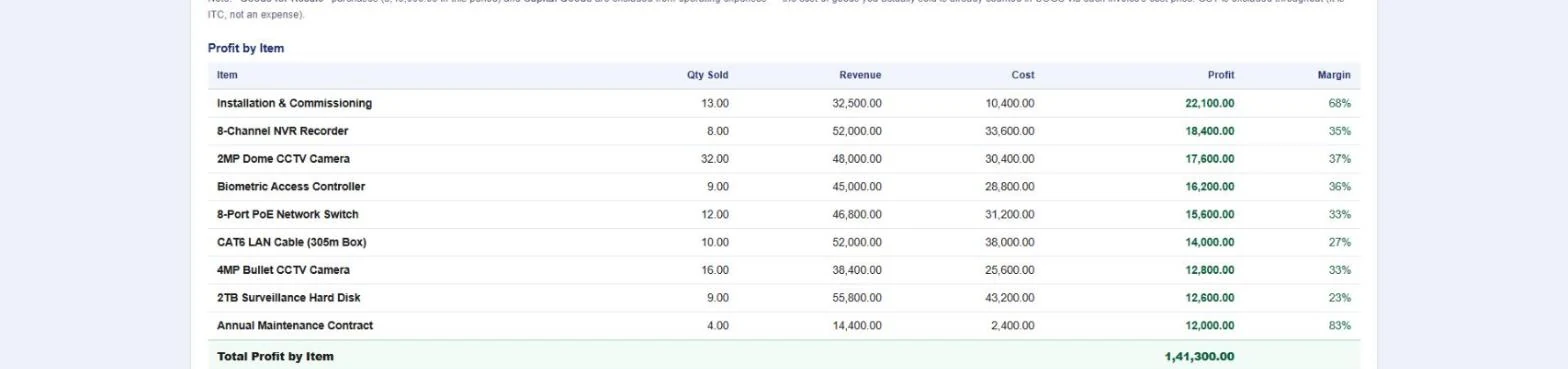Image resolution: width=1568 pixels, height=369 pixels.
Task: Click the 10,400.00 cost for Installation & Commissioning
Action: [1010, 103]
